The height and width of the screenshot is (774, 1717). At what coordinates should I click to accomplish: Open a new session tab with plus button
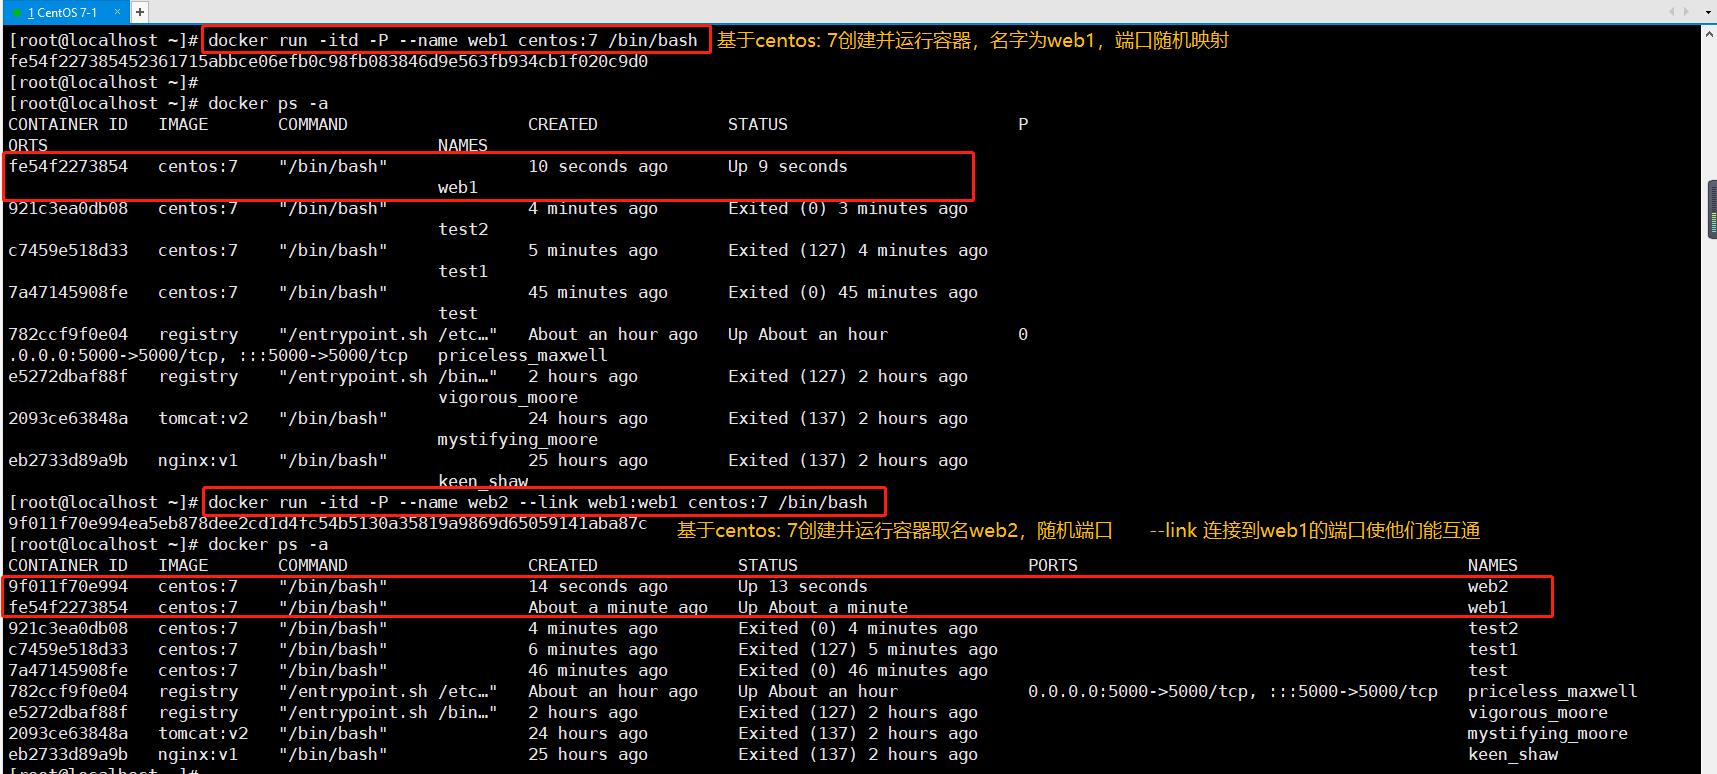pos(139,12)
